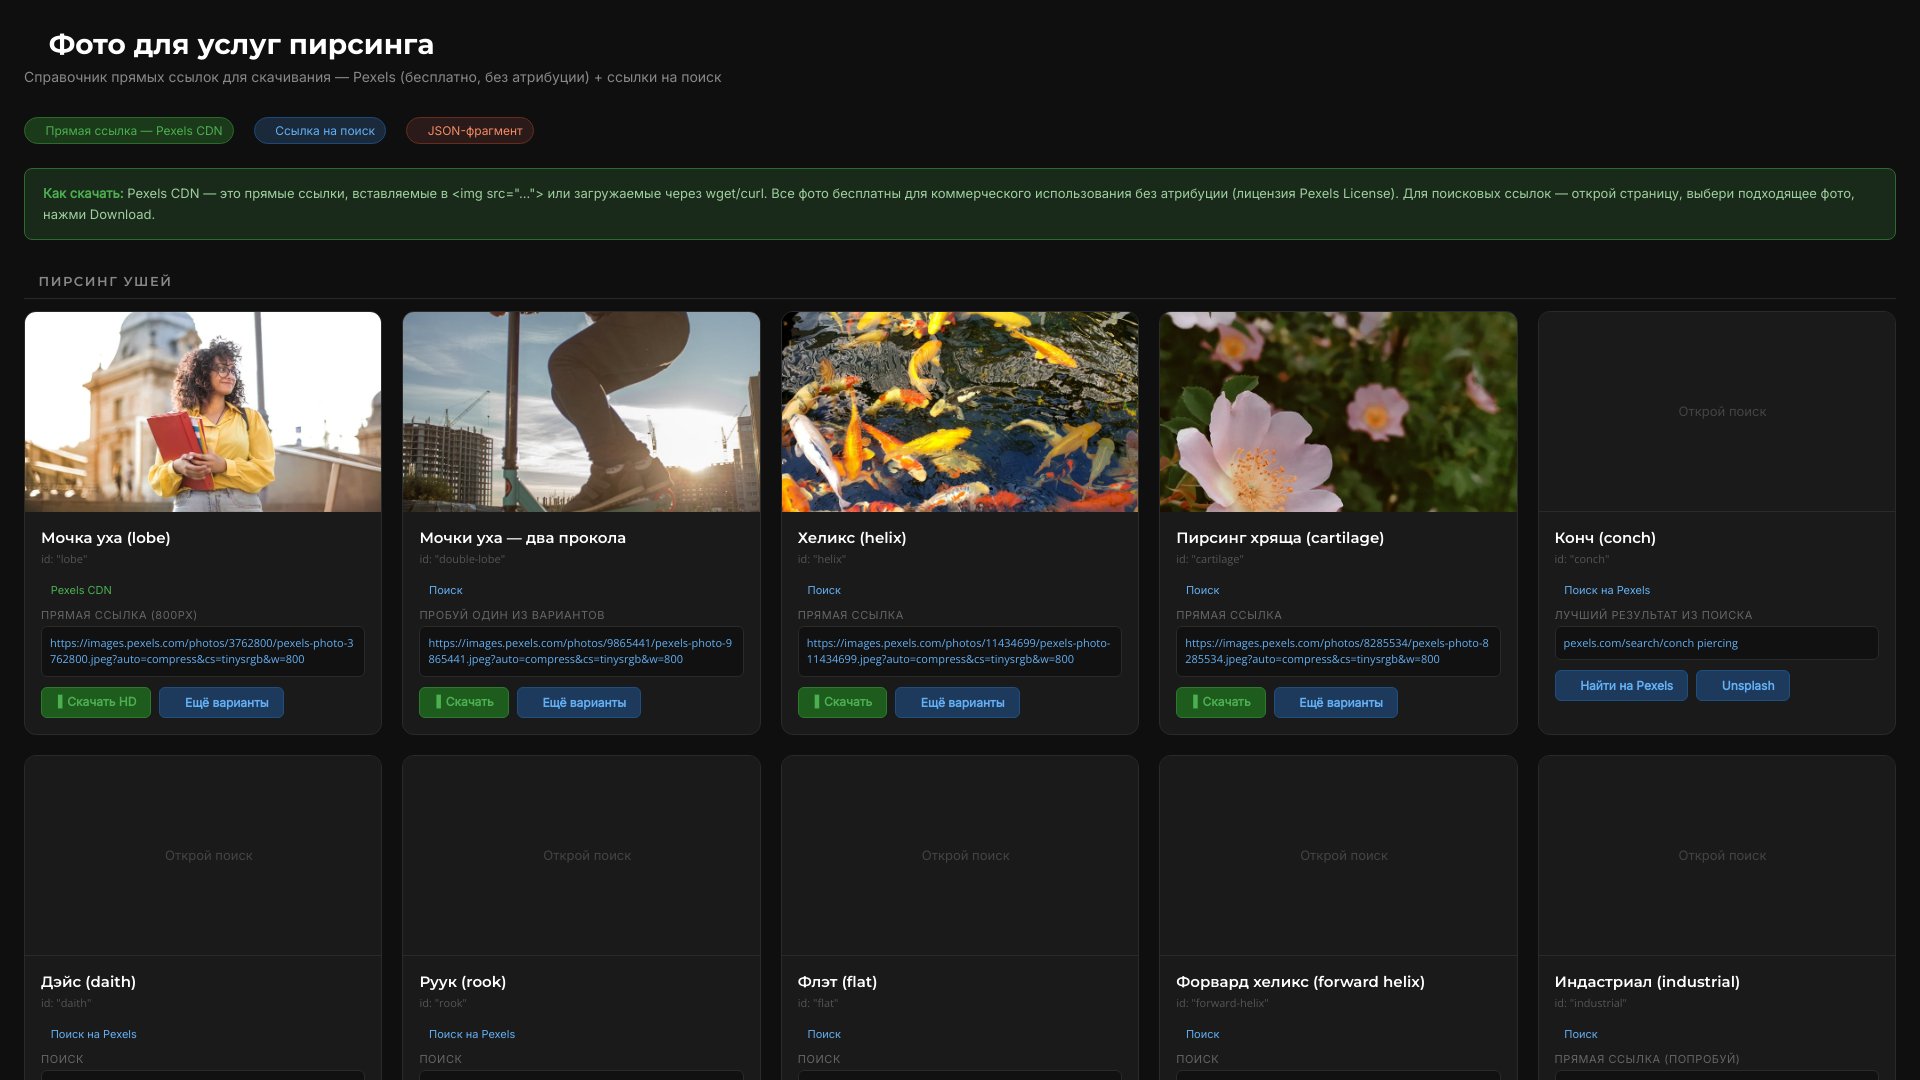This screenshot has height=1080, width=1920.
Task: Click 'Ещё варианты' under Мочка уха (lobe)
Action: click(221, 703)
